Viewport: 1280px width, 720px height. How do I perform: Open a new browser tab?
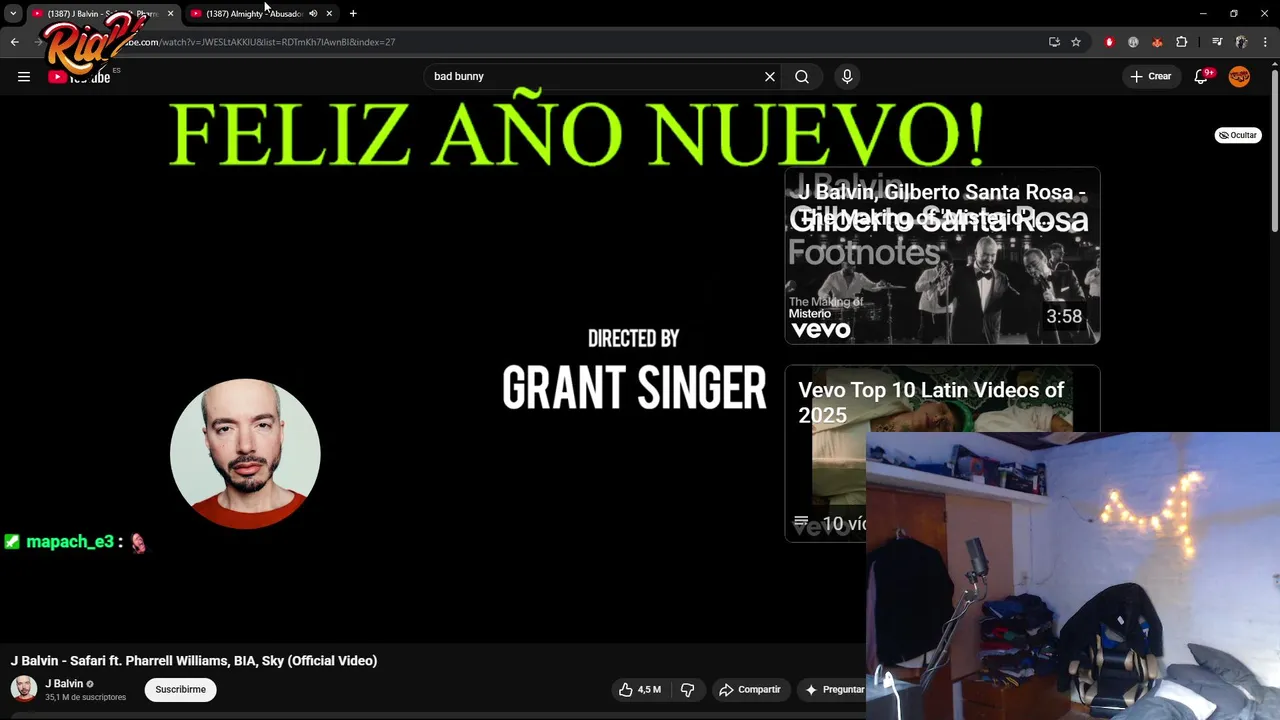(353, 14)
